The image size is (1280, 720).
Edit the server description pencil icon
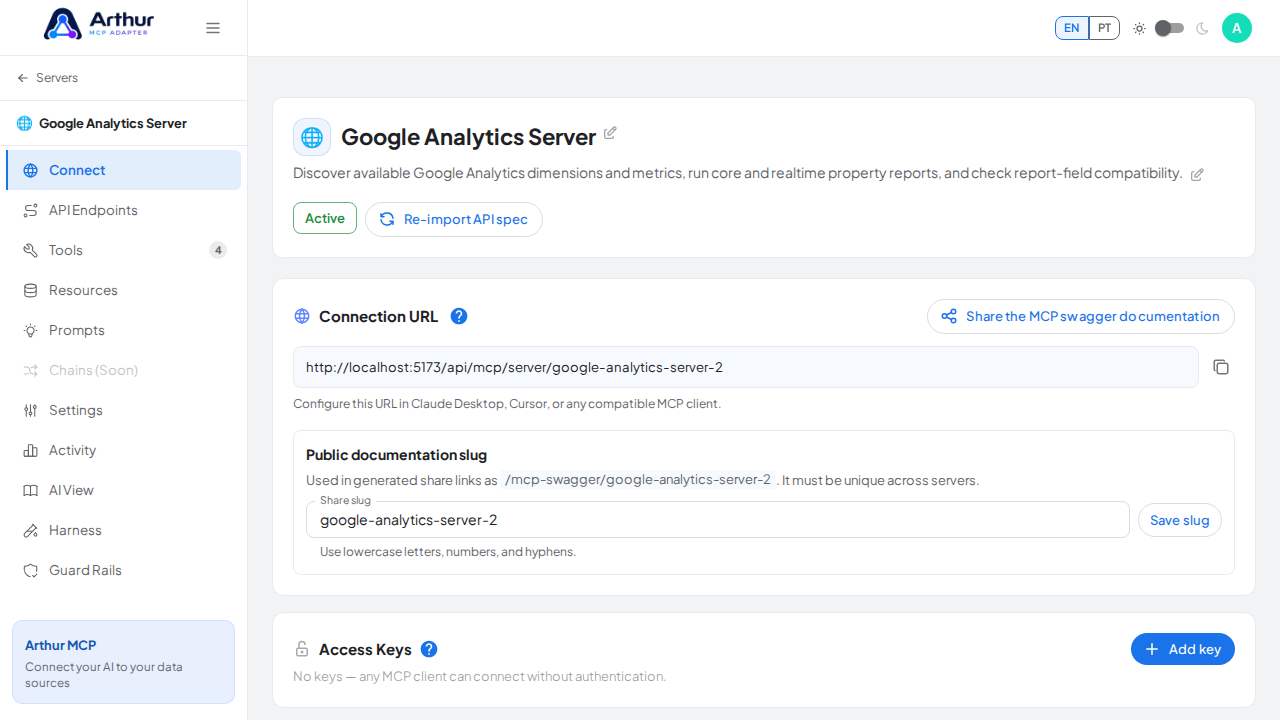[x=1197, y=174]
